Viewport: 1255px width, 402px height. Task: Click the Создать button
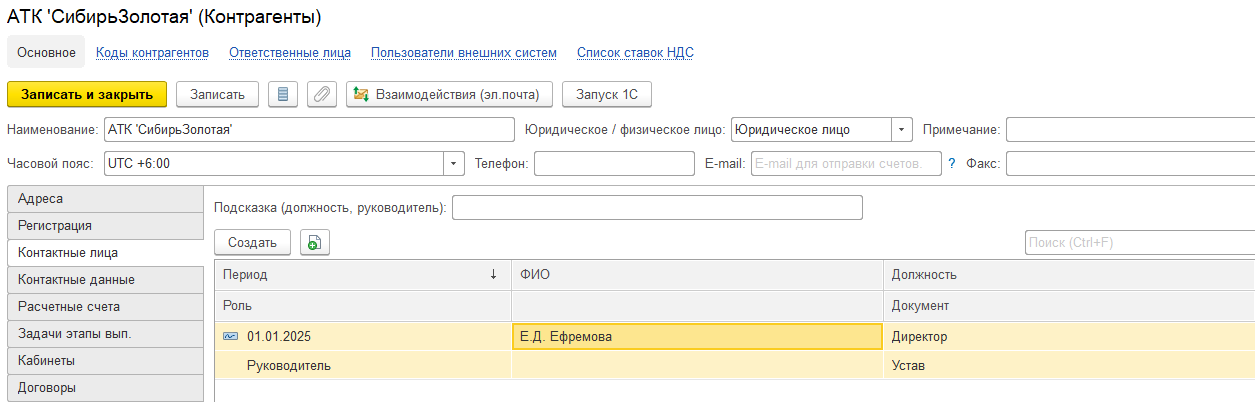coord(252,242)
